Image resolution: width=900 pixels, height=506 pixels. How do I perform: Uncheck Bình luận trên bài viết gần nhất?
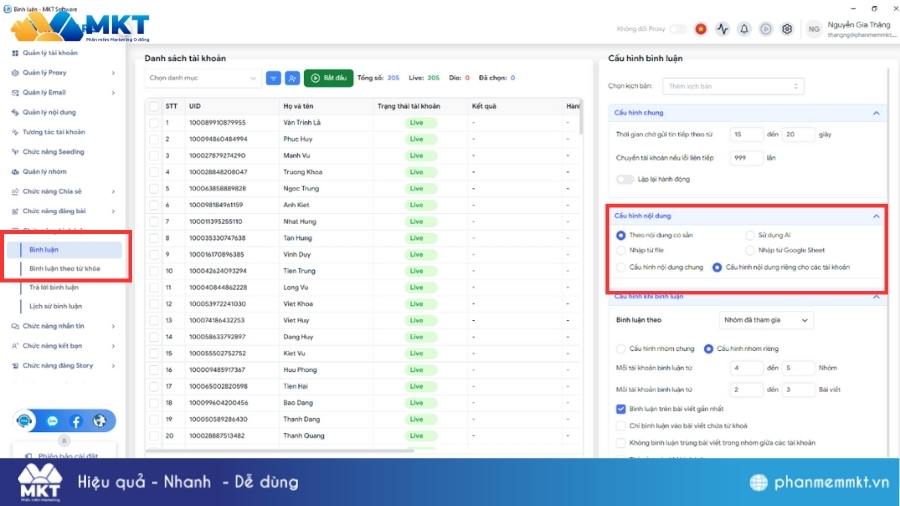point(620,409)
